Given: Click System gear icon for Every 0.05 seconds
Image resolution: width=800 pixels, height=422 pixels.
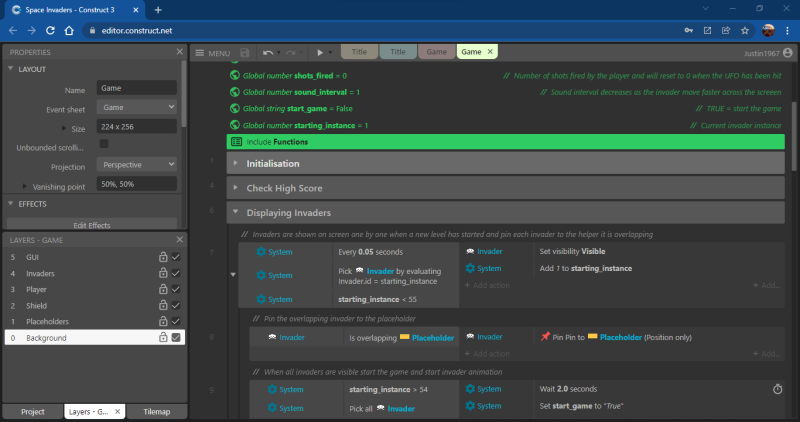Looking at the screenshot, I should 261,252.
